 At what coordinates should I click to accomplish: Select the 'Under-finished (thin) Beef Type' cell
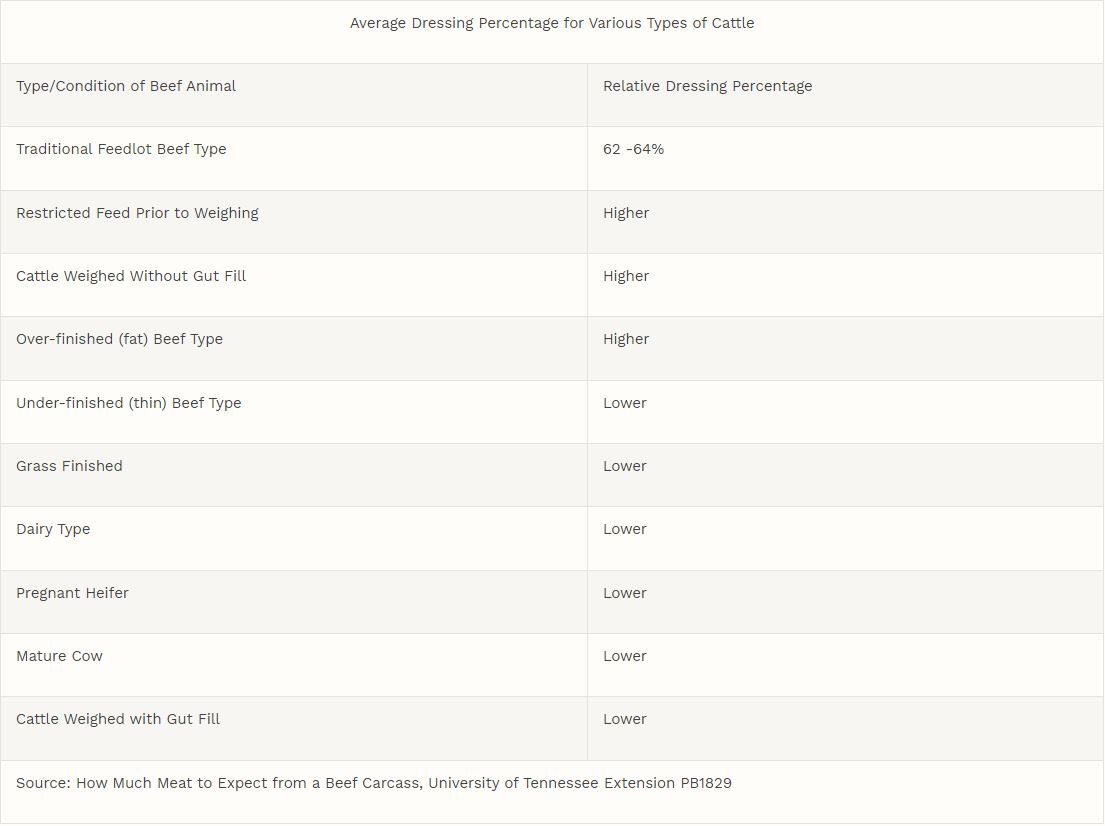click(x=128, y=403)
